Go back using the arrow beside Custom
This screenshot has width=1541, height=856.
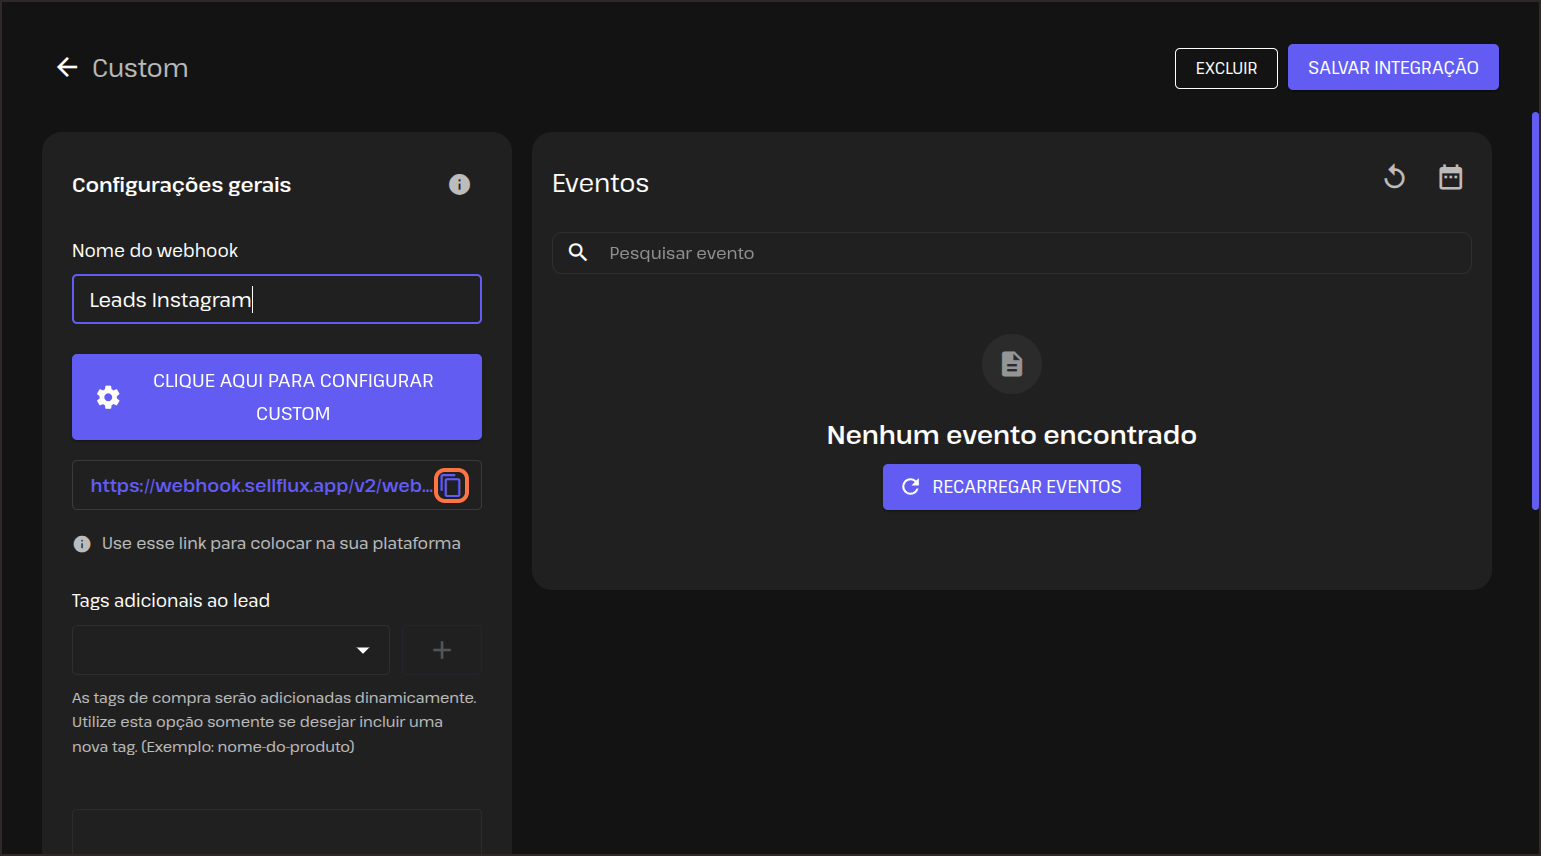(67, 68)
